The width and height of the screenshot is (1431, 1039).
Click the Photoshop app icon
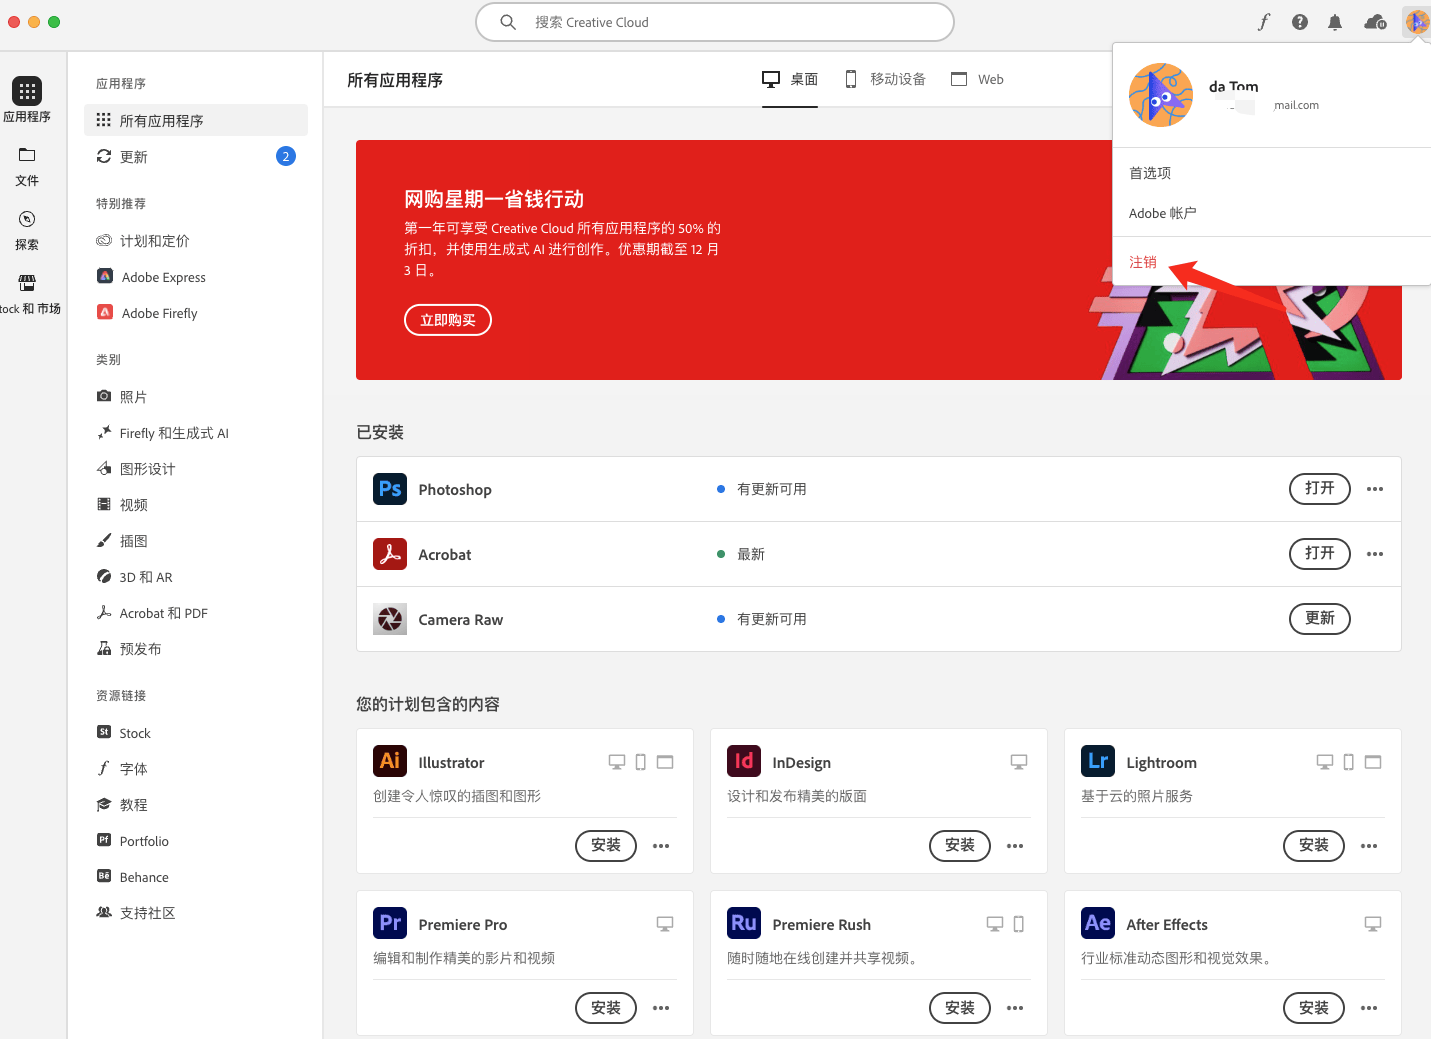pos(390,489)
